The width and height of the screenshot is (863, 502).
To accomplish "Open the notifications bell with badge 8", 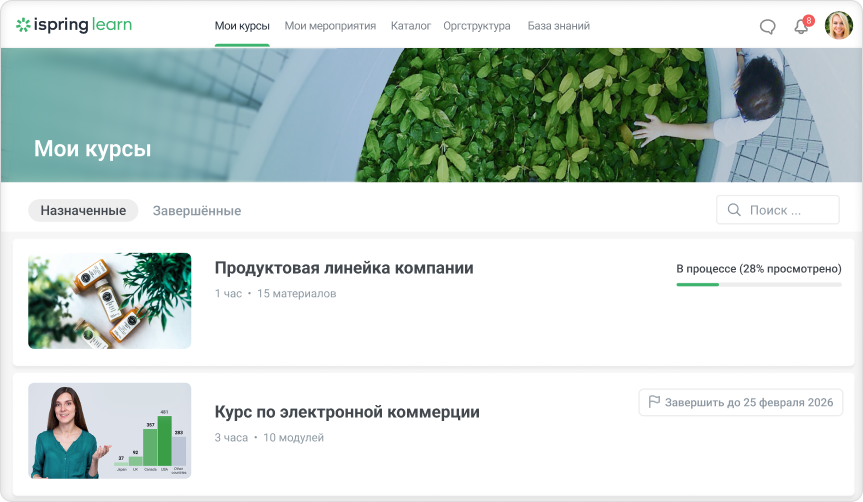I will pos(802,26).
